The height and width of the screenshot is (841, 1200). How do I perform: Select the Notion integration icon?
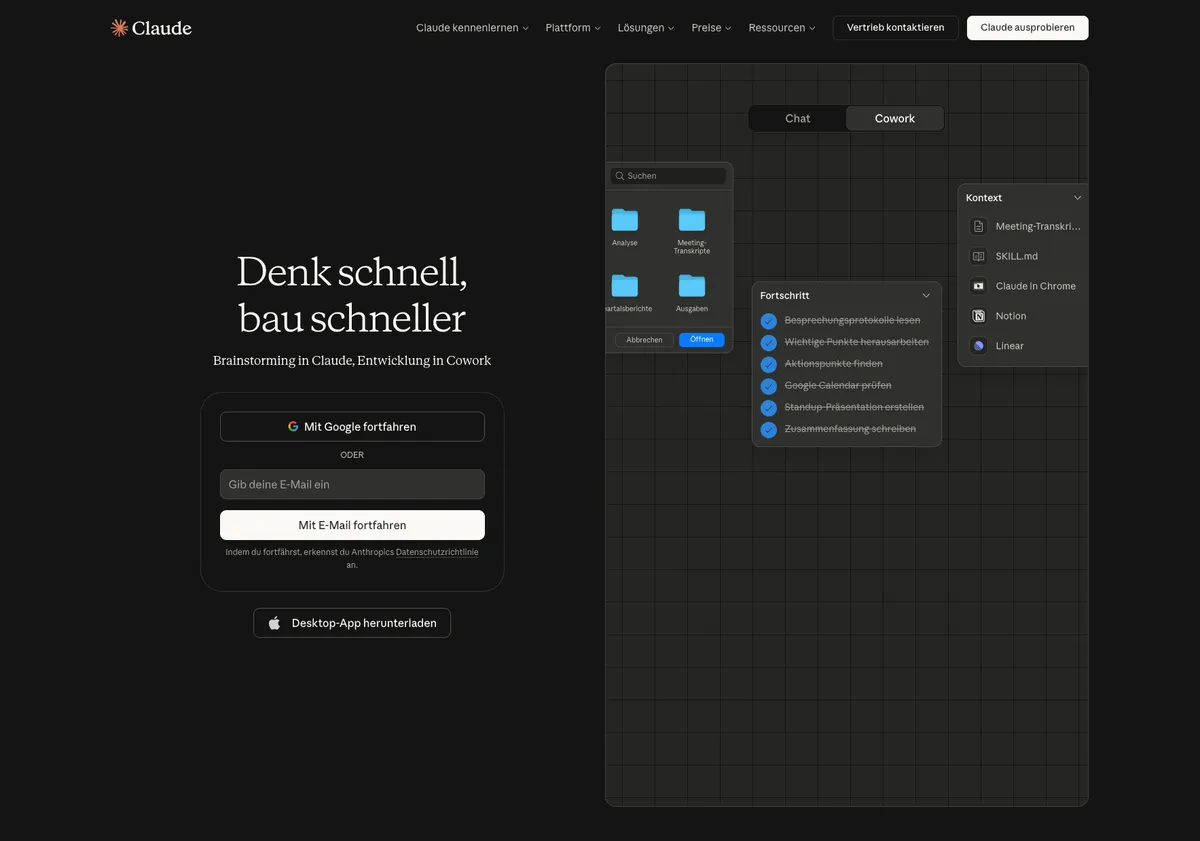coord(977,316)
